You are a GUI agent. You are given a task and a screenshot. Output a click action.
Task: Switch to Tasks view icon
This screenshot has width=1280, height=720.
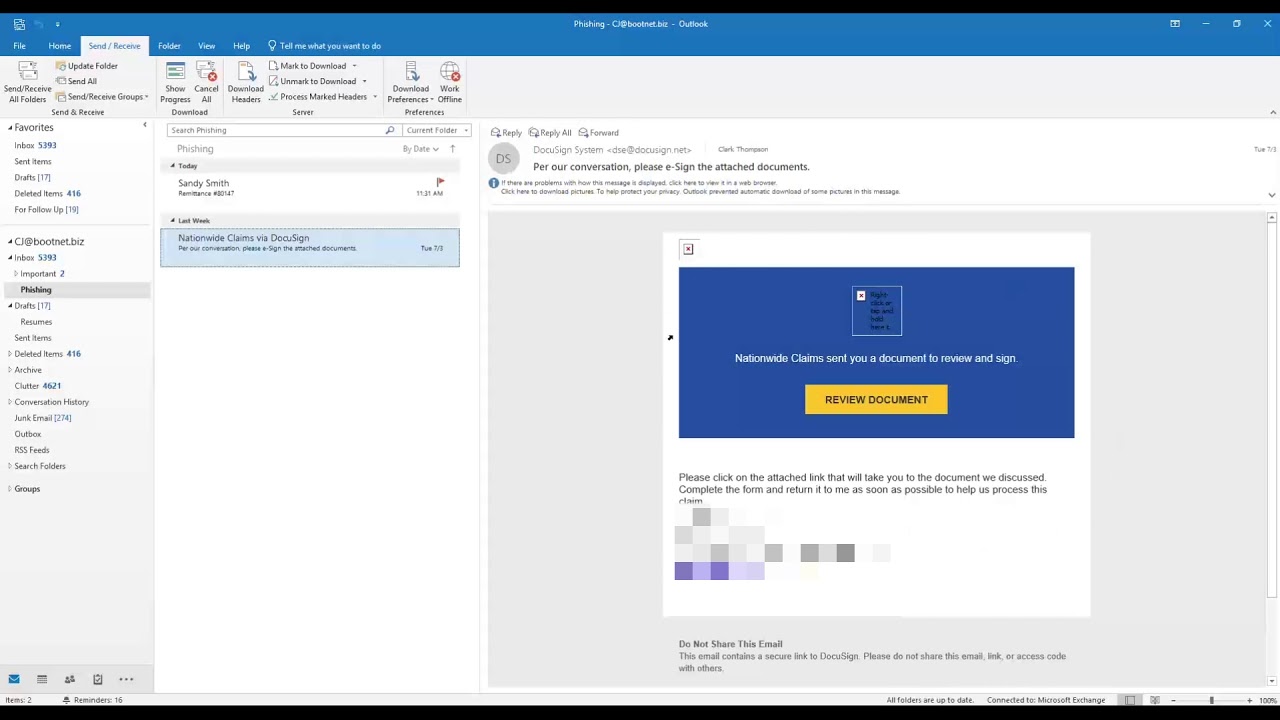98,679
